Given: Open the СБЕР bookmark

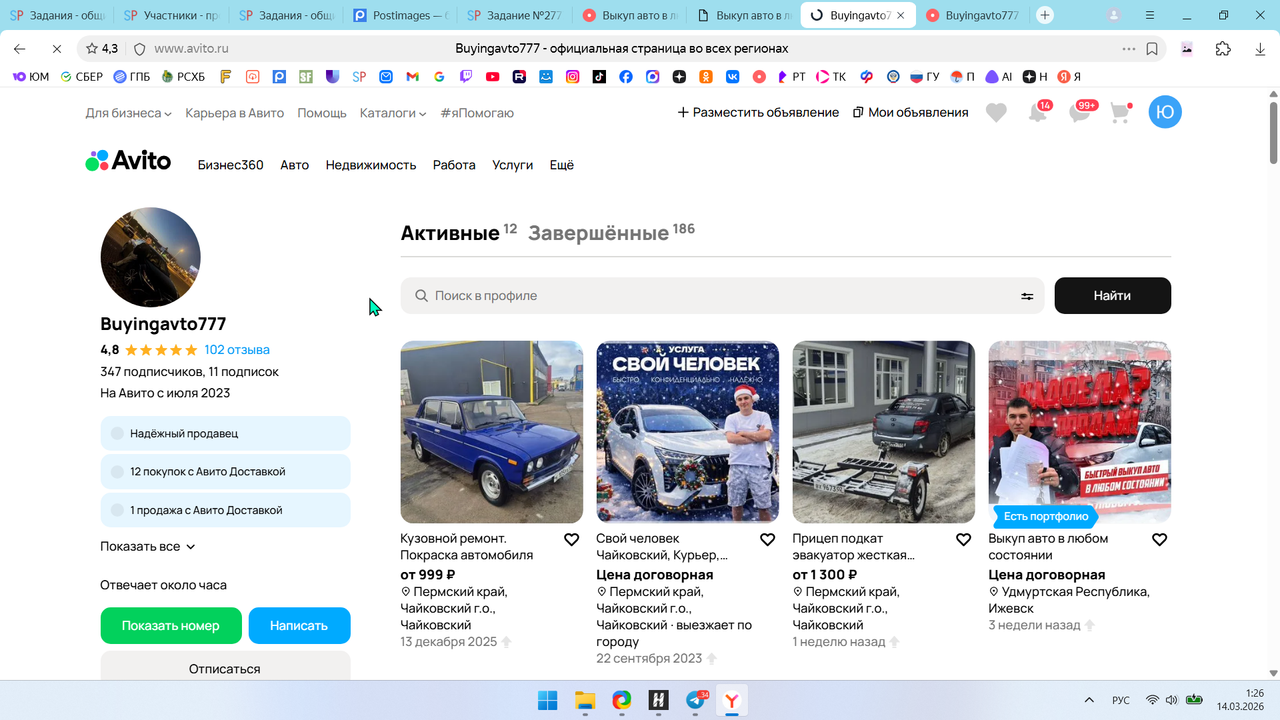Looking at the screenshot, I should 82,76.
